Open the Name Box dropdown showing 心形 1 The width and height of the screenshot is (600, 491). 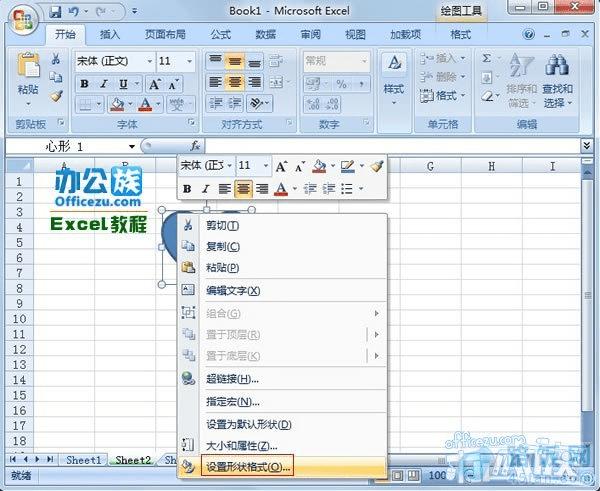132,147
